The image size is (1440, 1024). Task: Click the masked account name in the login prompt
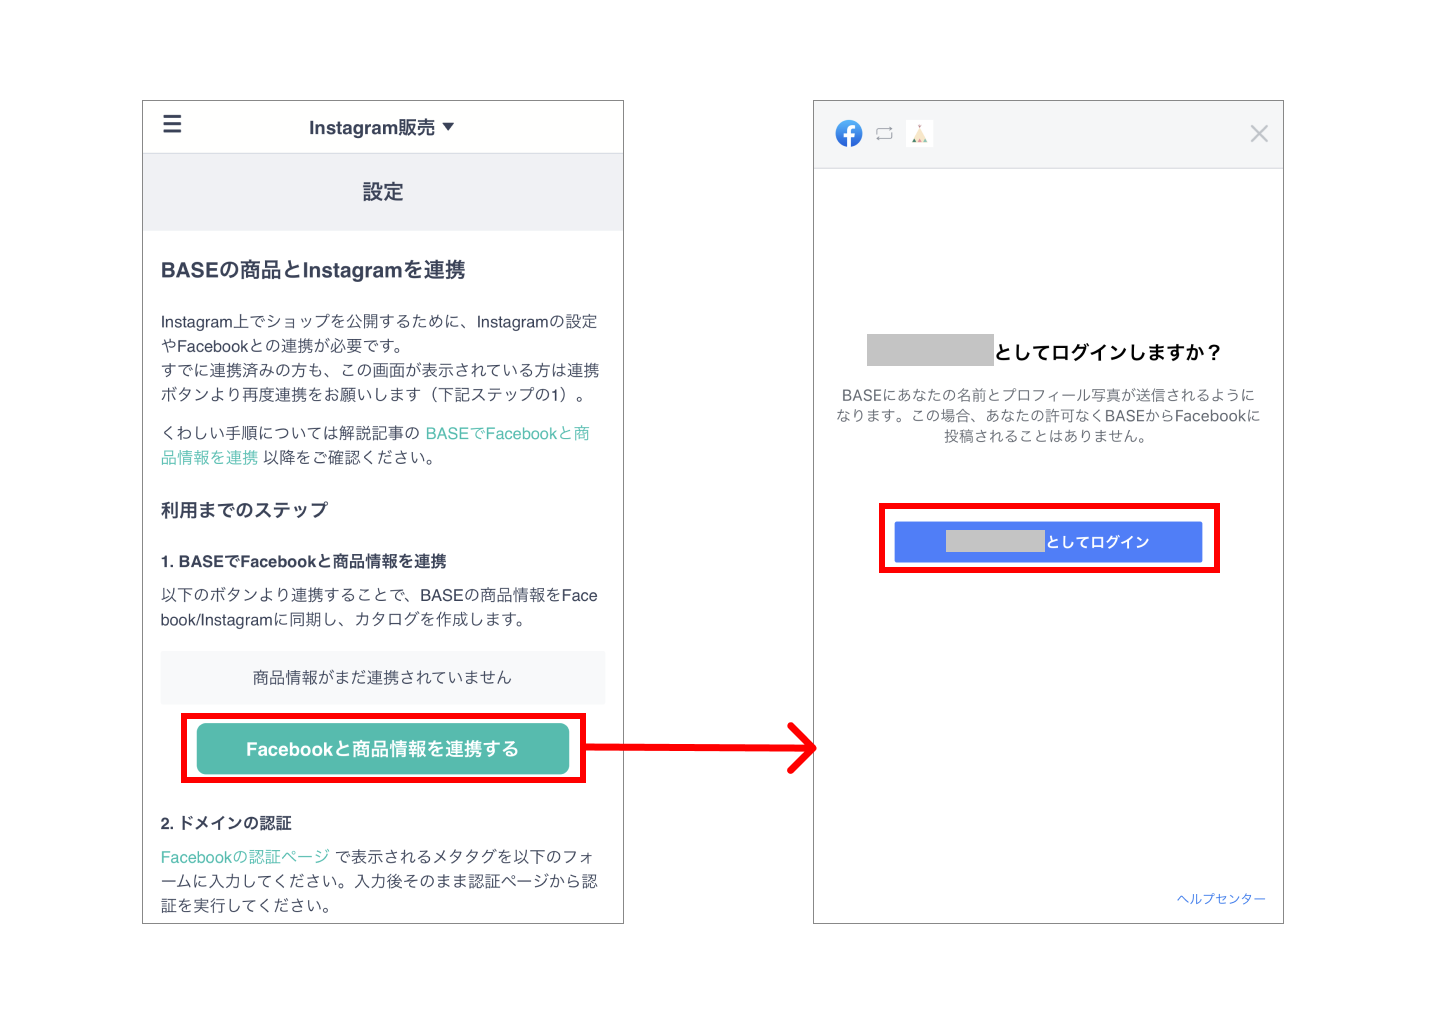coord(929,351)
